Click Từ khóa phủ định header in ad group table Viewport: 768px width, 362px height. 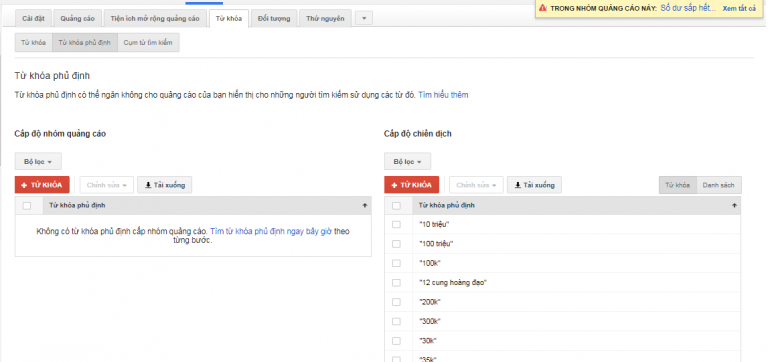(x=77, y=206)
